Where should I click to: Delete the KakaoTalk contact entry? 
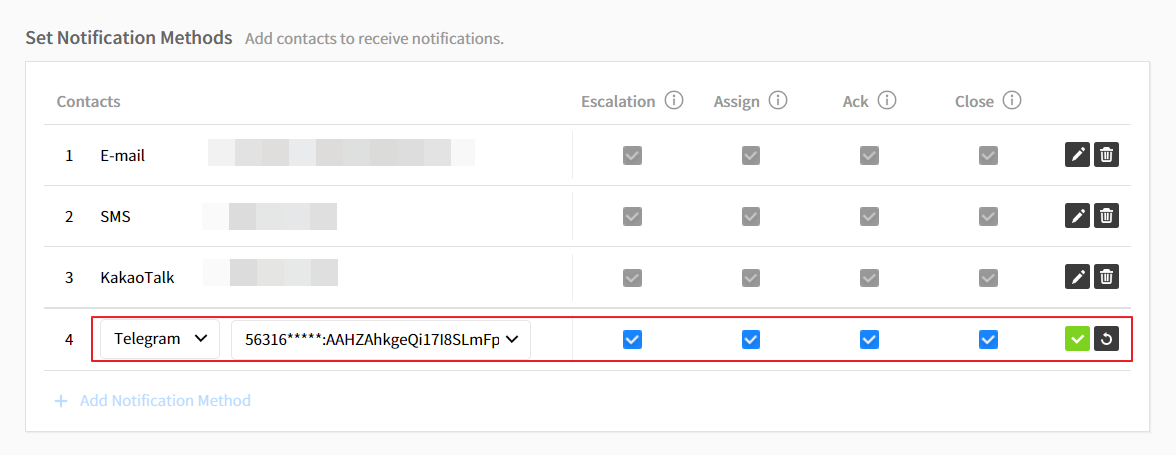(x=1106, y=277)
